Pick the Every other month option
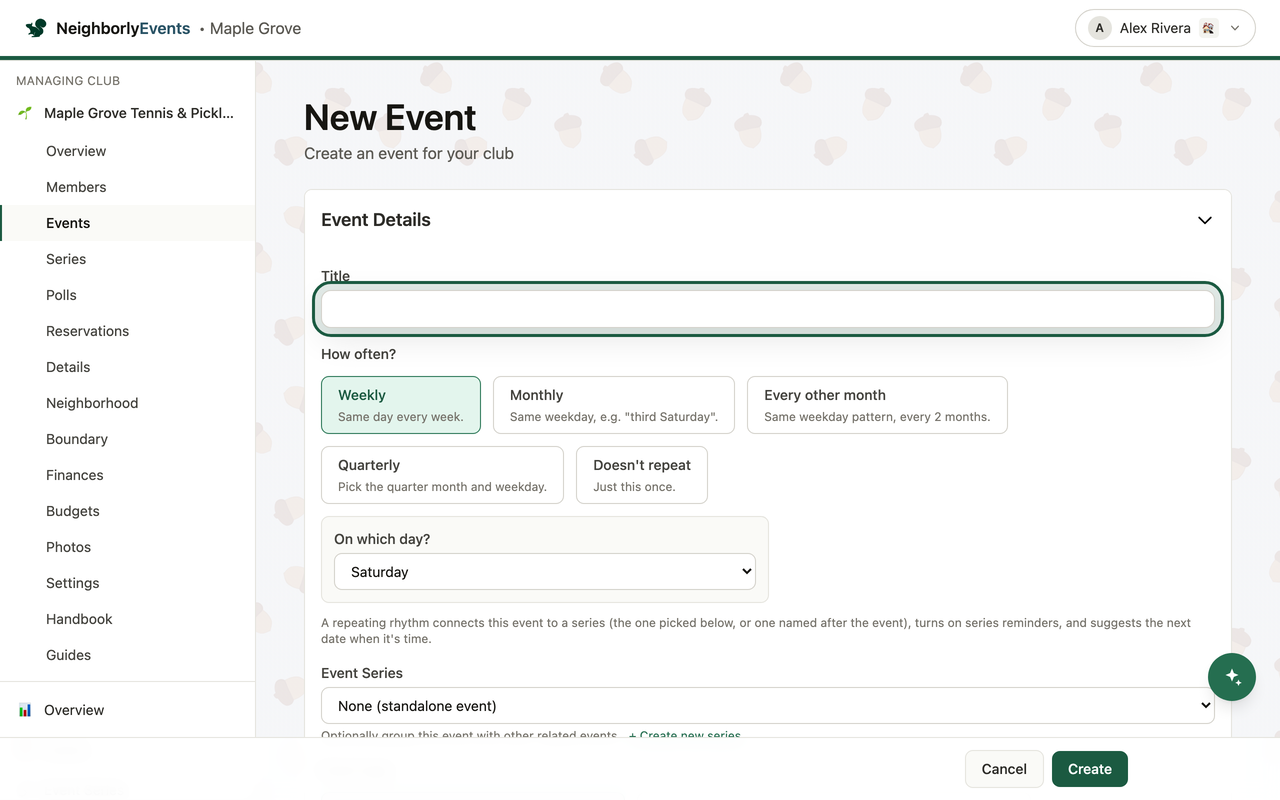The height and width of the screenshot is (800, 1280). 877,405
